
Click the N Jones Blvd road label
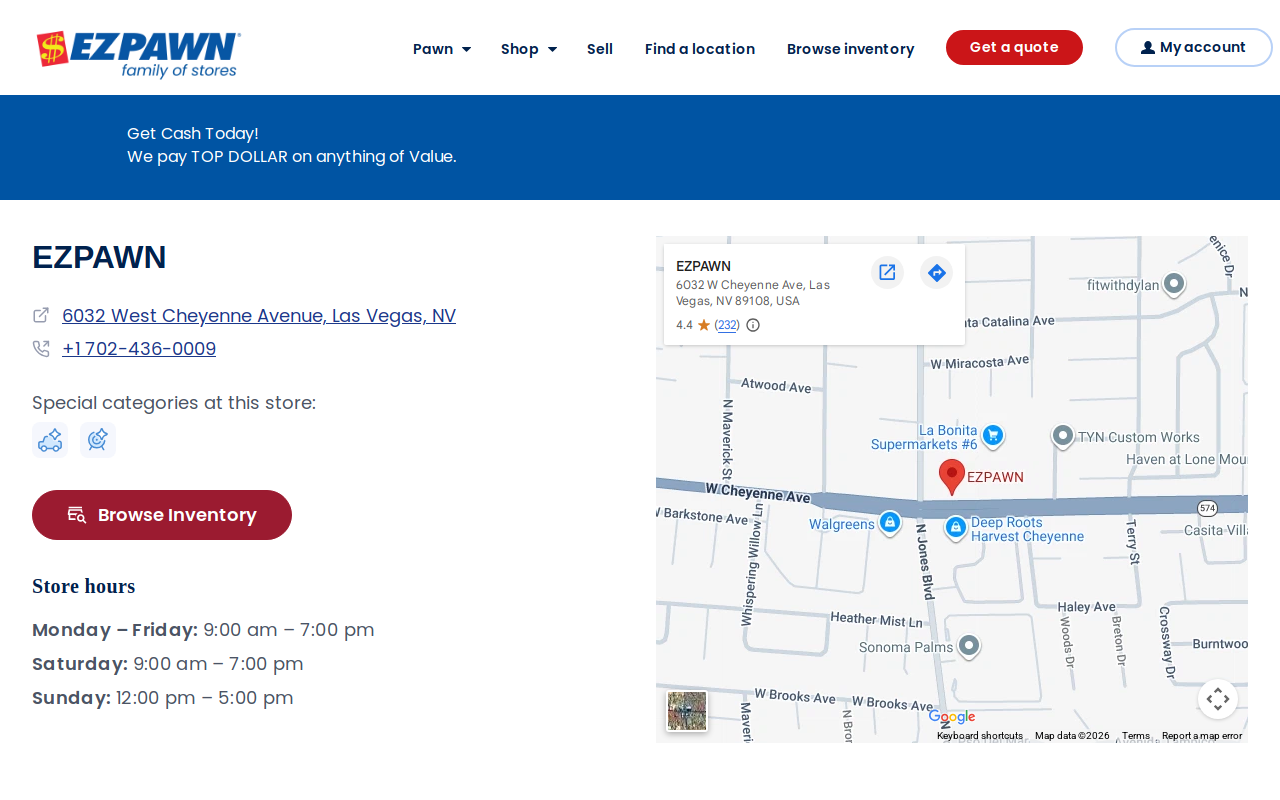click(925, 561)
